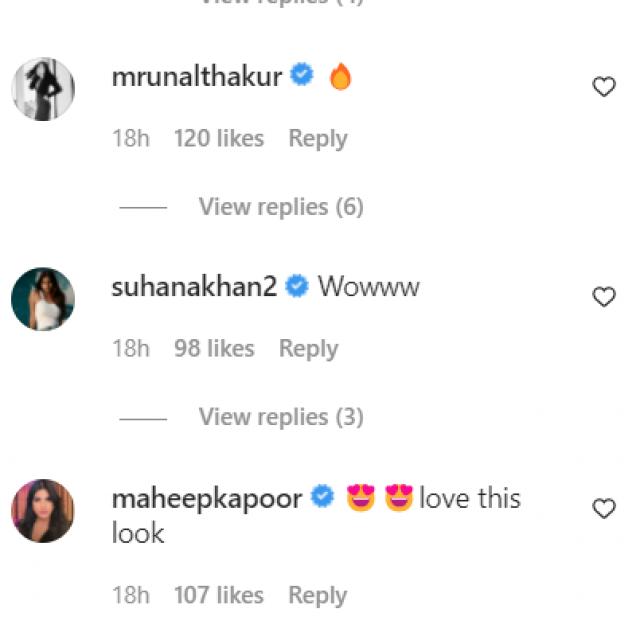
Task: Tap heart on maheepkapoor's comment
Action: pos(604,509)
